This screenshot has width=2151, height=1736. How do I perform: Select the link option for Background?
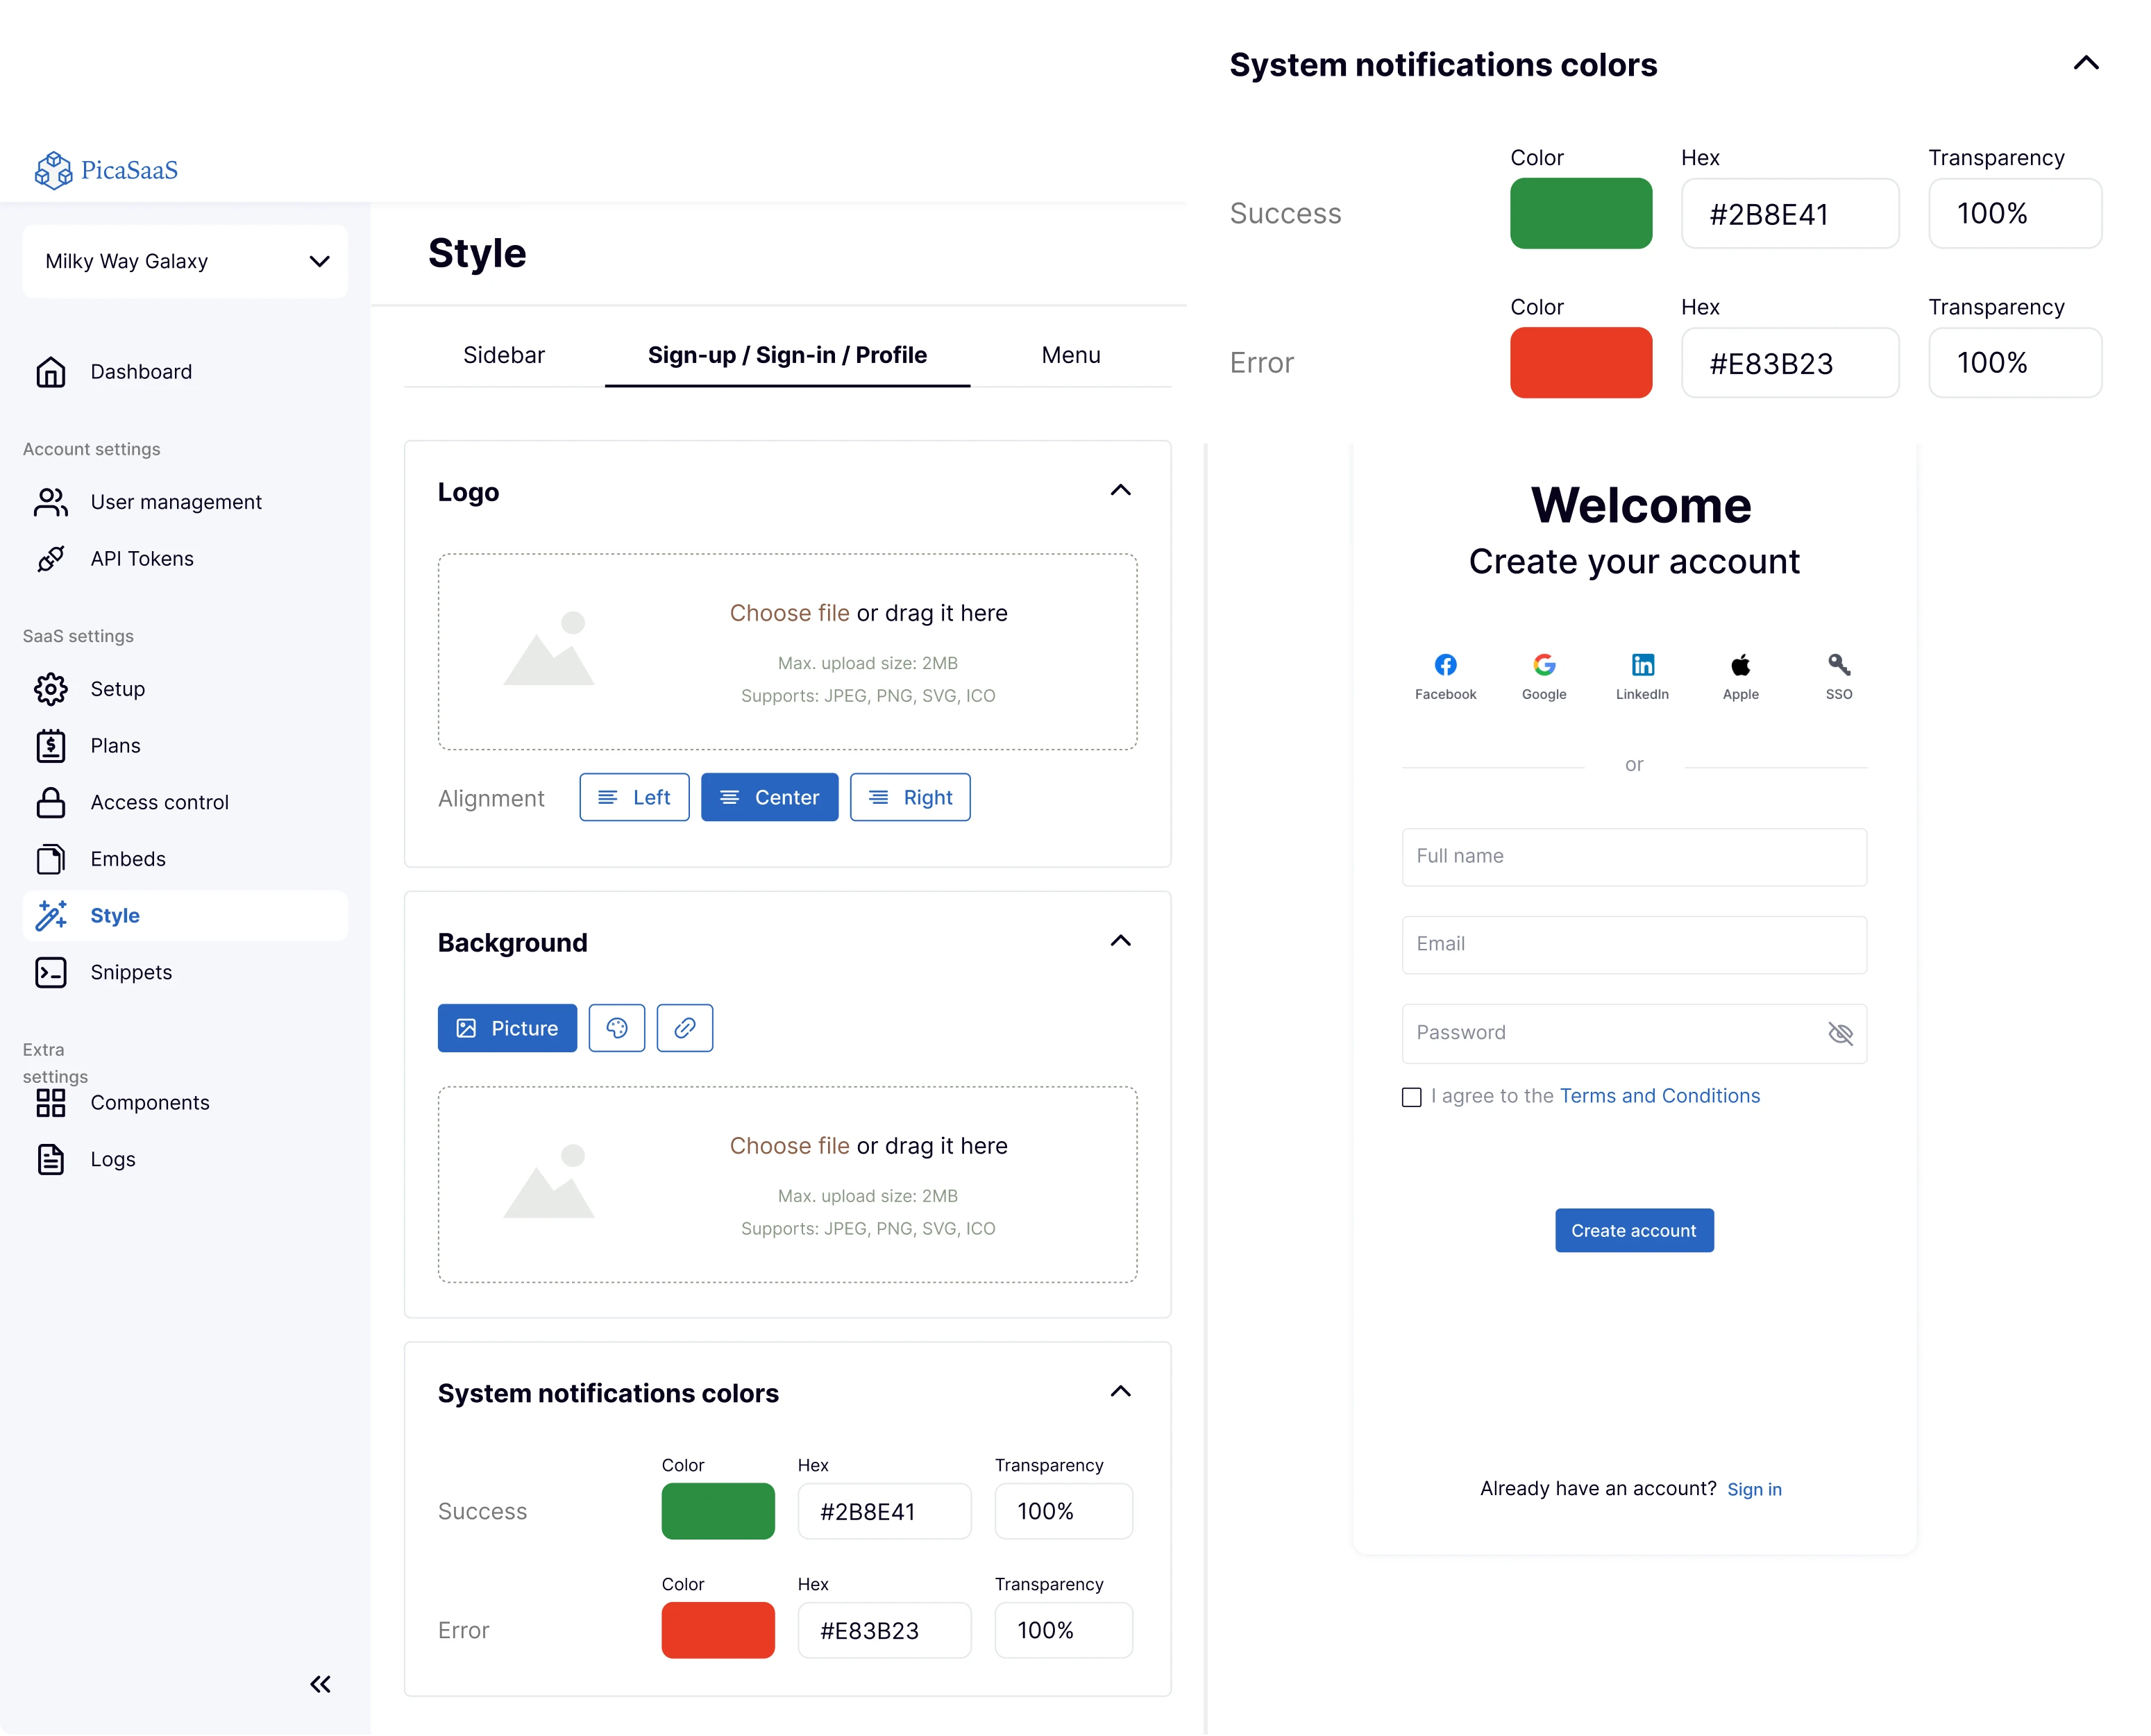point(684,1028)
